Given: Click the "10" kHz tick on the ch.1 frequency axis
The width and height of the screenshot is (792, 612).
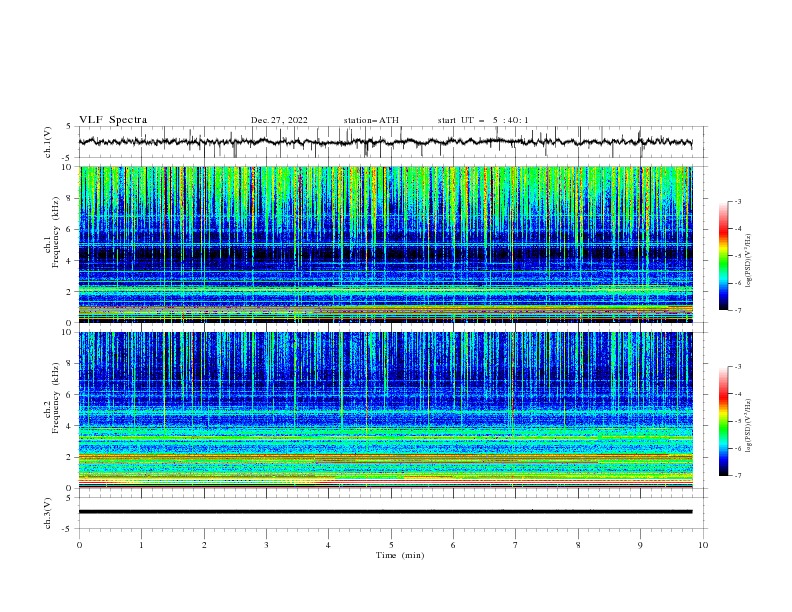Looking at the screenshot, I should pos(69,167).
